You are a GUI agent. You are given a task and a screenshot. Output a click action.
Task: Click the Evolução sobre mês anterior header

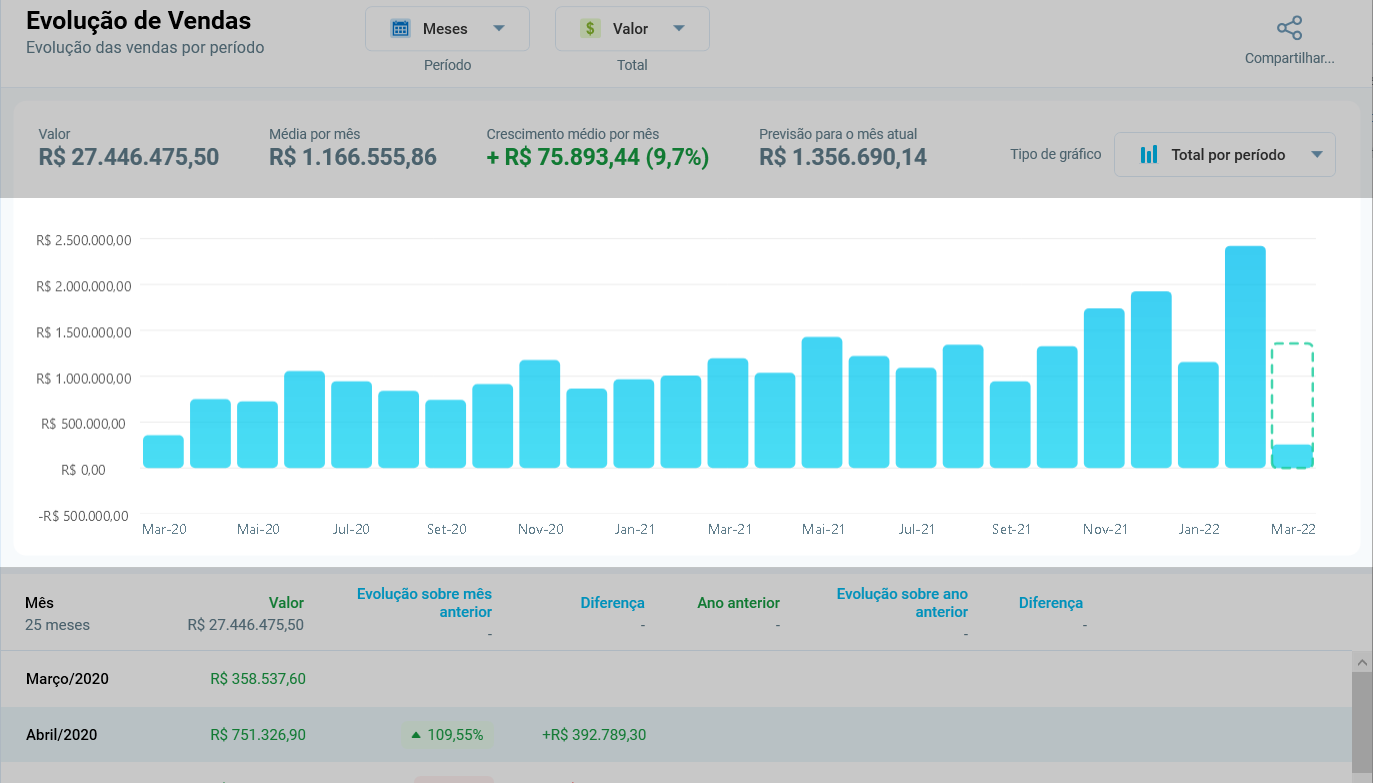click(x=424, y=603)
